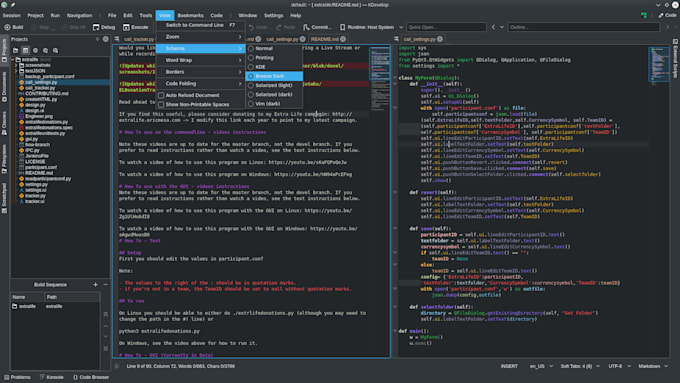680x383 pixels.
Task: Expand the Zoom submenu
Action: [200, 37]
